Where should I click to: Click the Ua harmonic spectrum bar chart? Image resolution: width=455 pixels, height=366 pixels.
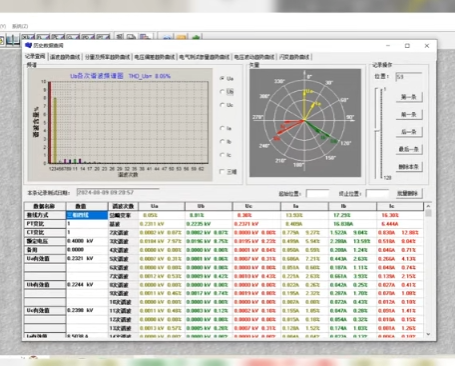coord(120,125)
